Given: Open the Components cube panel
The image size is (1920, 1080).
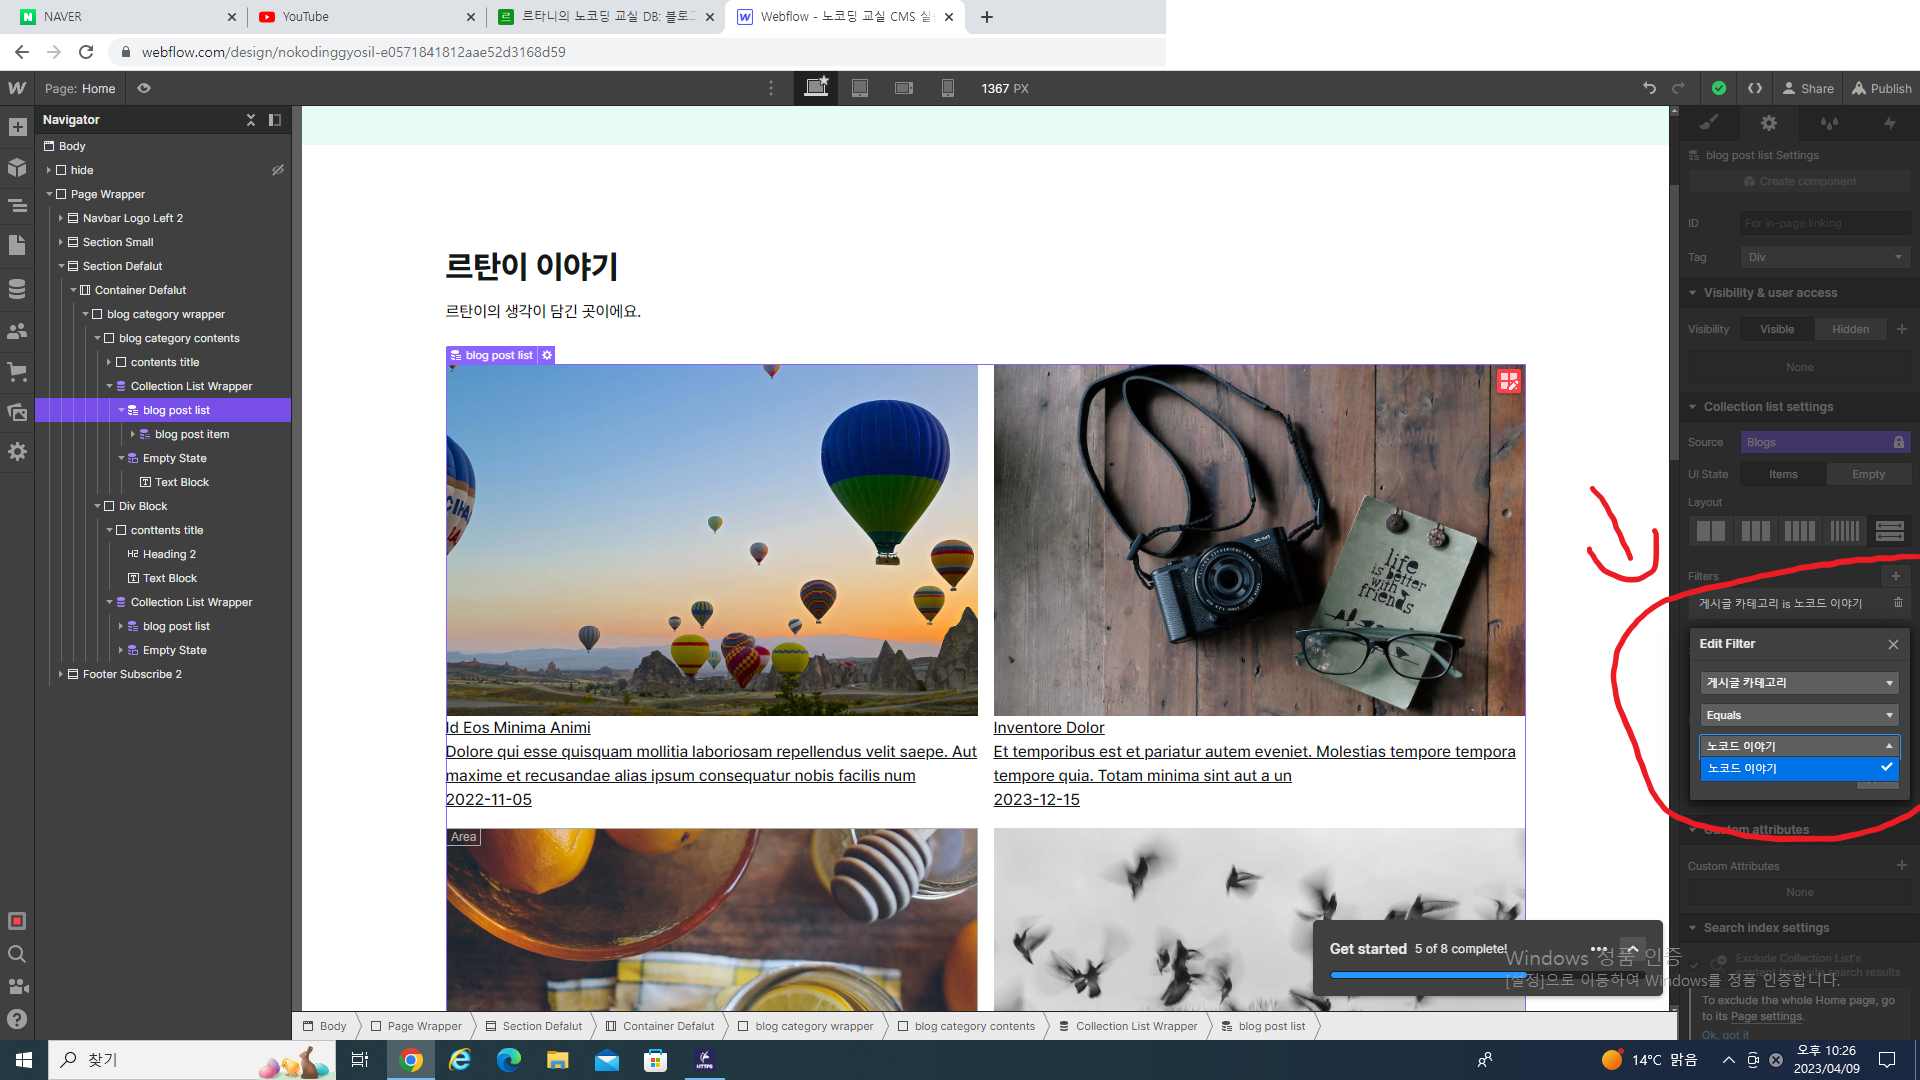Looking at the screenshot, I should 17,167.
